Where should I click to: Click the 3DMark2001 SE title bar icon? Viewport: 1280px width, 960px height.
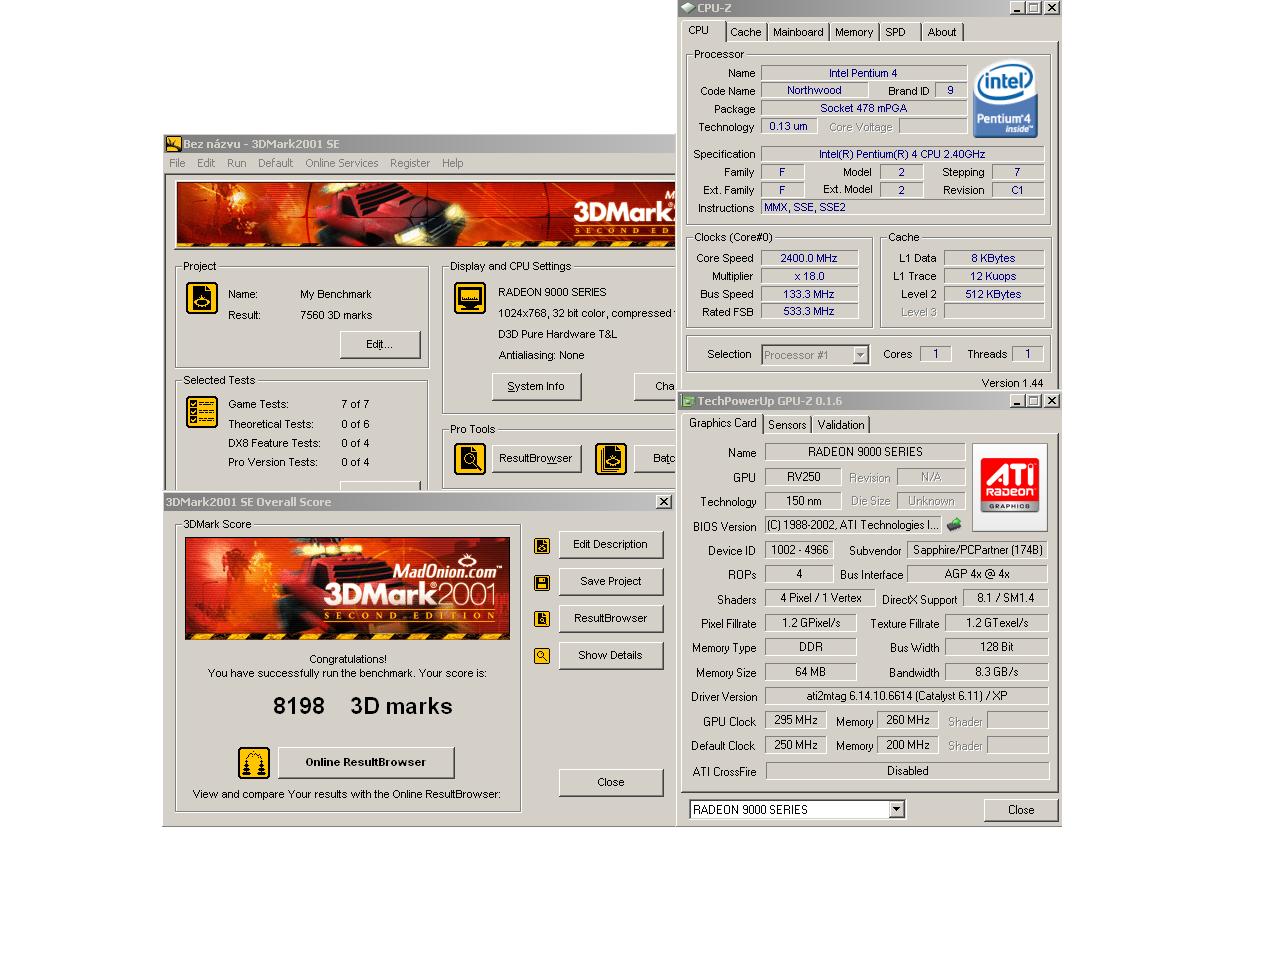(x=173, y=144)
